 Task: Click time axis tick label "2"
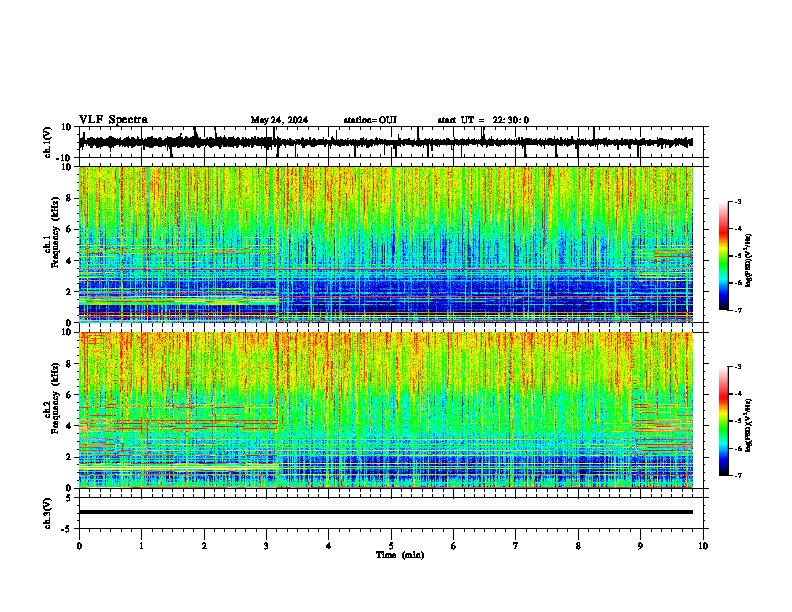(204, 546)
